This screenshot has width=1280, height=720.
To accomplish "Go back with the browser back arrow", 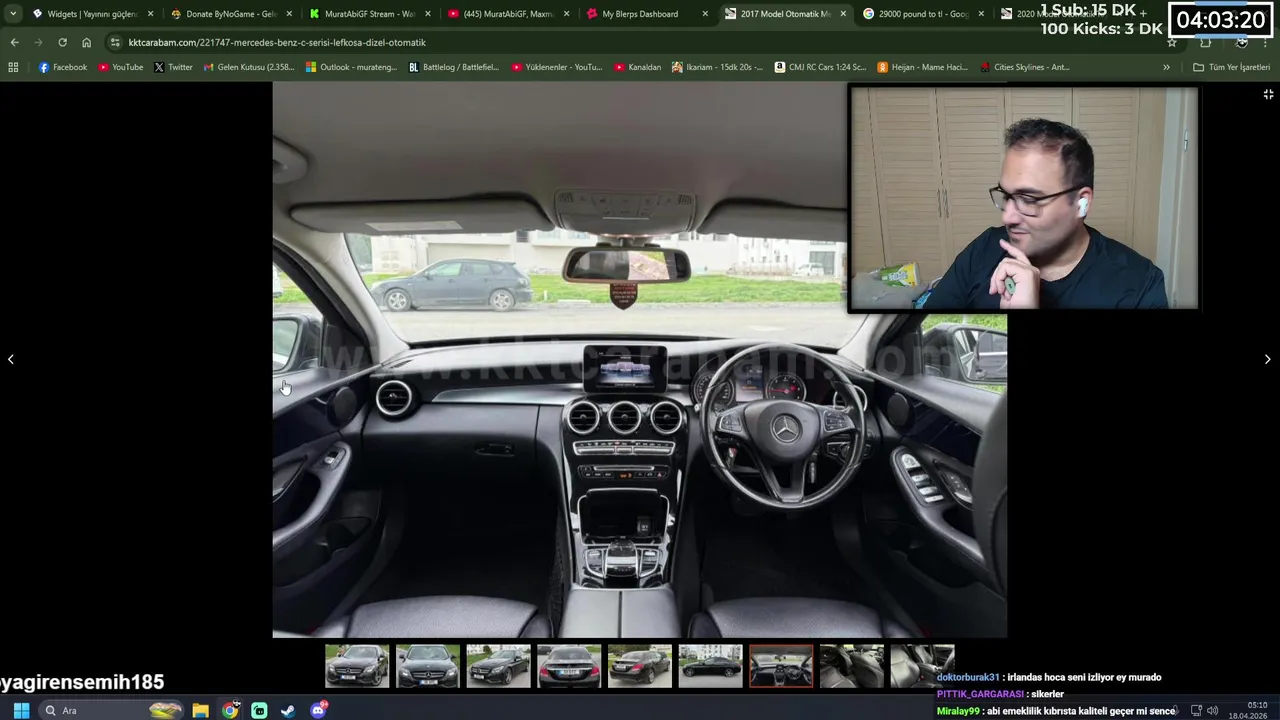I will 14,42.
